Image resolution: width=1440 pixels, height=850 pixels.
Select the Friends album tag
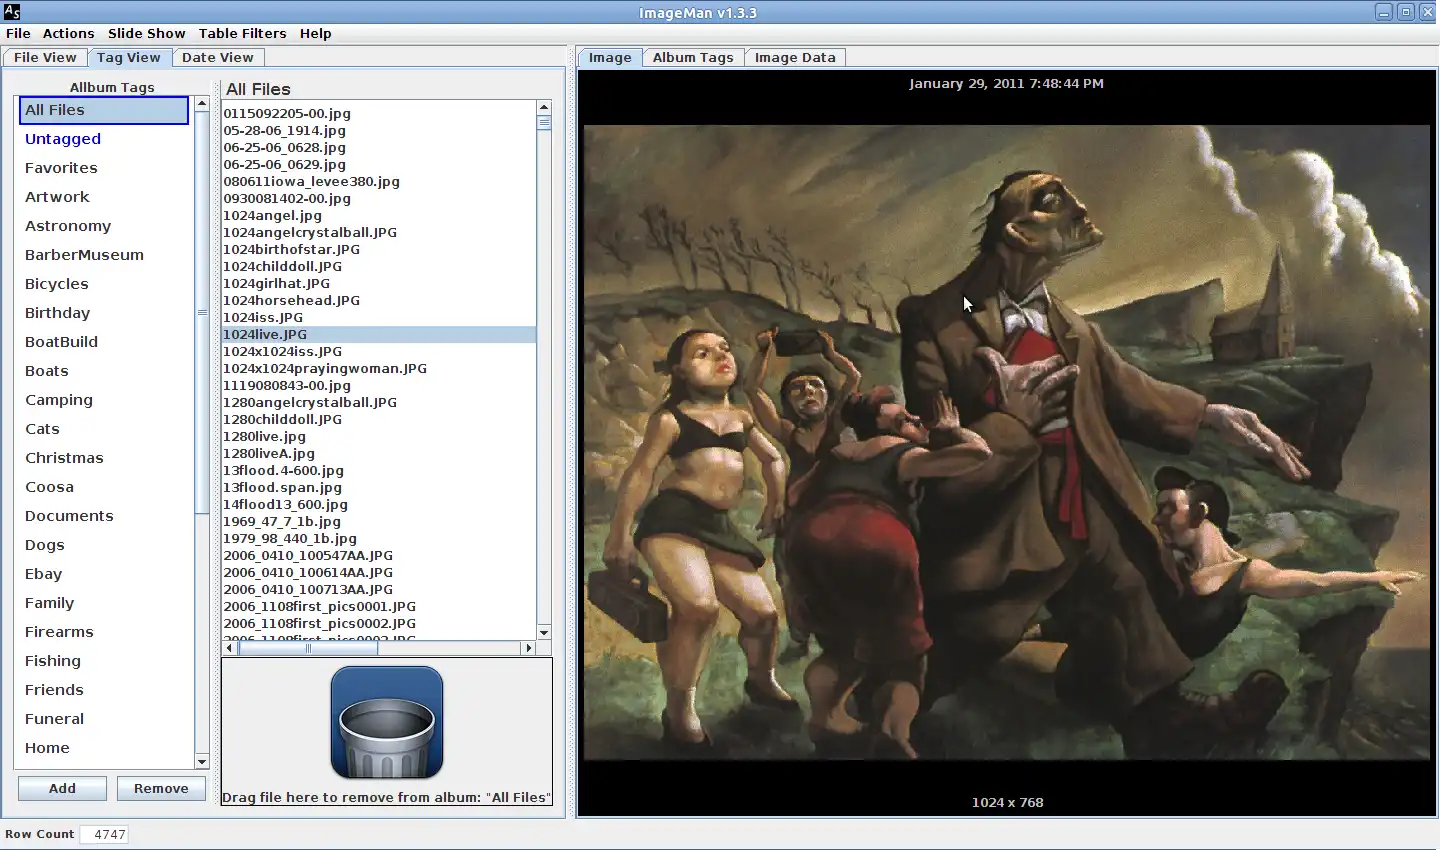(104, 690)
